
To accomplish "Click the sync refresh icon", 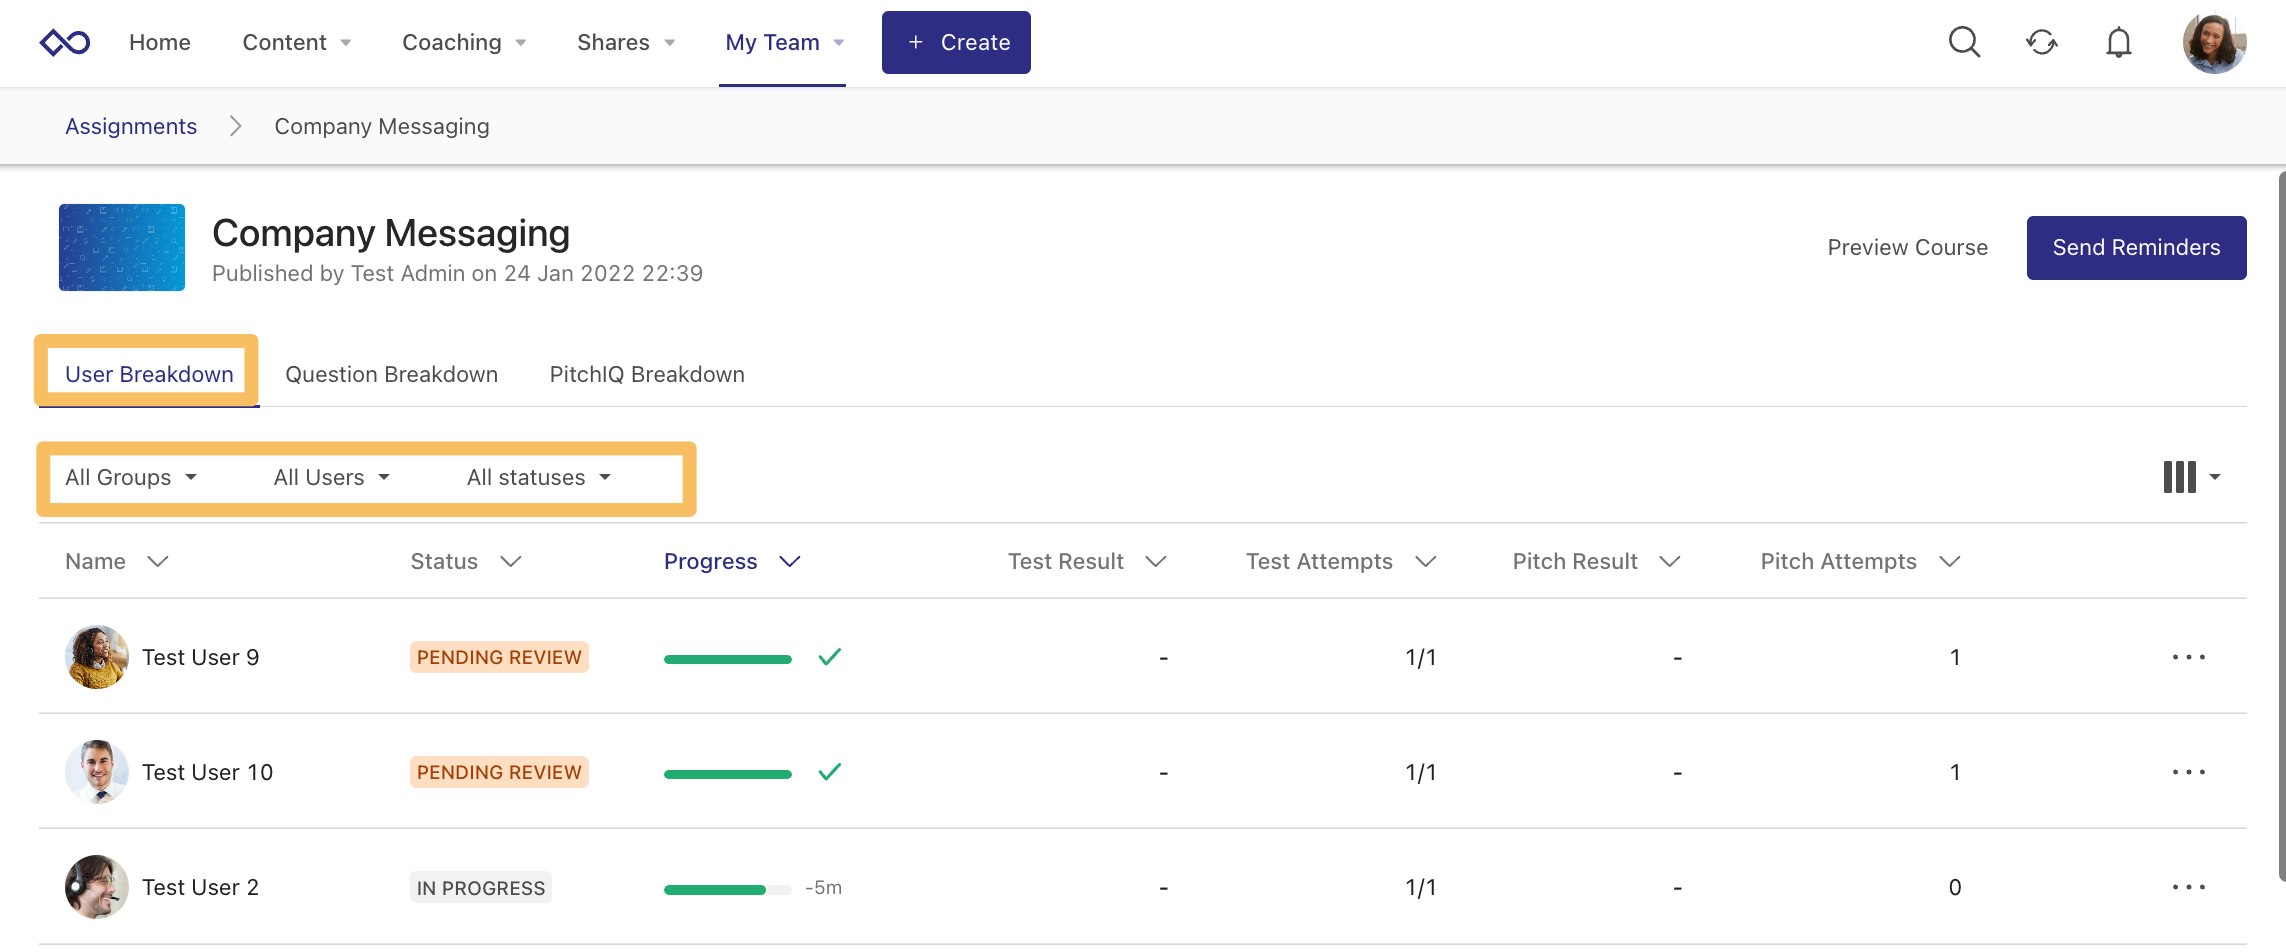I will [x=2041, y=42].
